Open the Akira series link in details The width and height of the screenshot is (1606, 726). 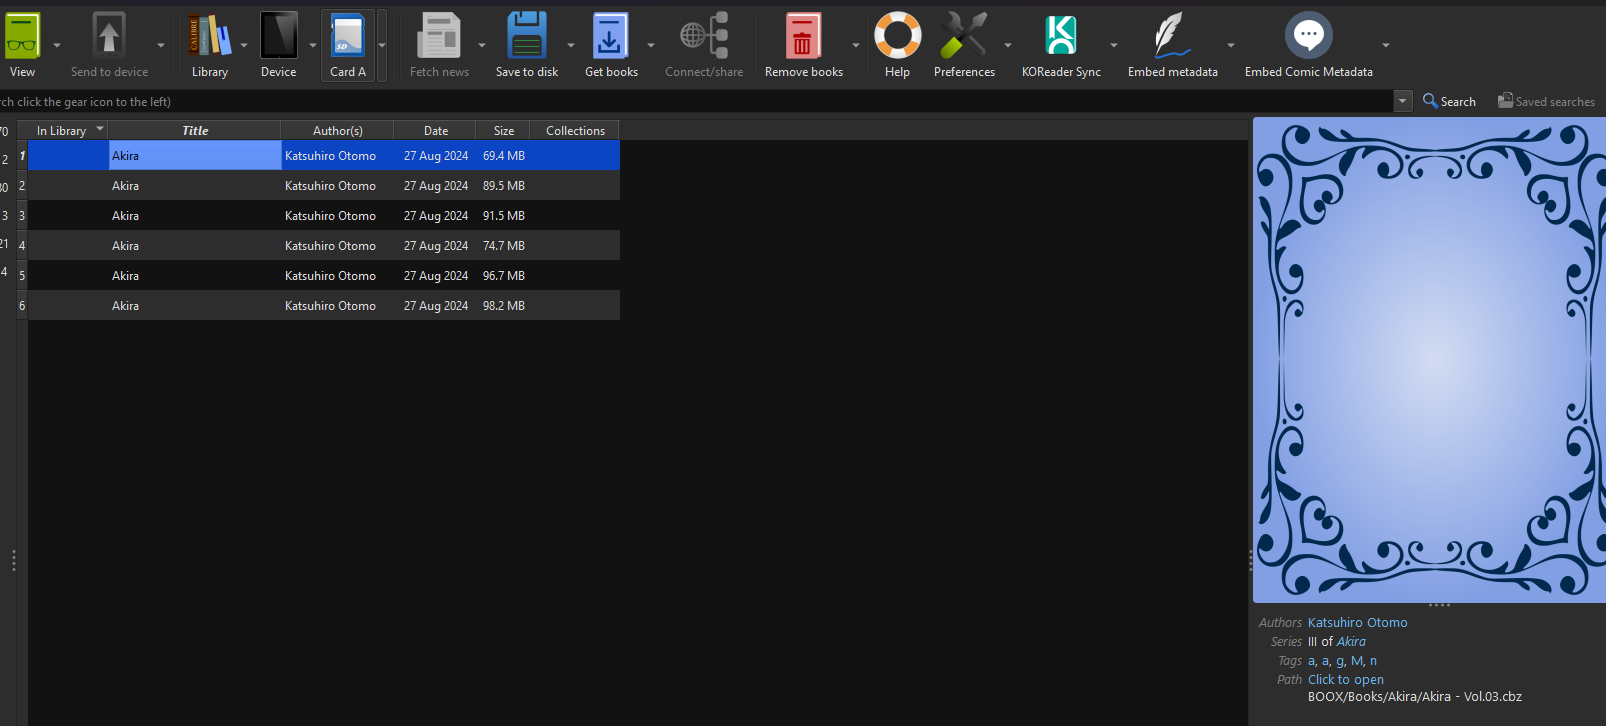click(1351, 642)
